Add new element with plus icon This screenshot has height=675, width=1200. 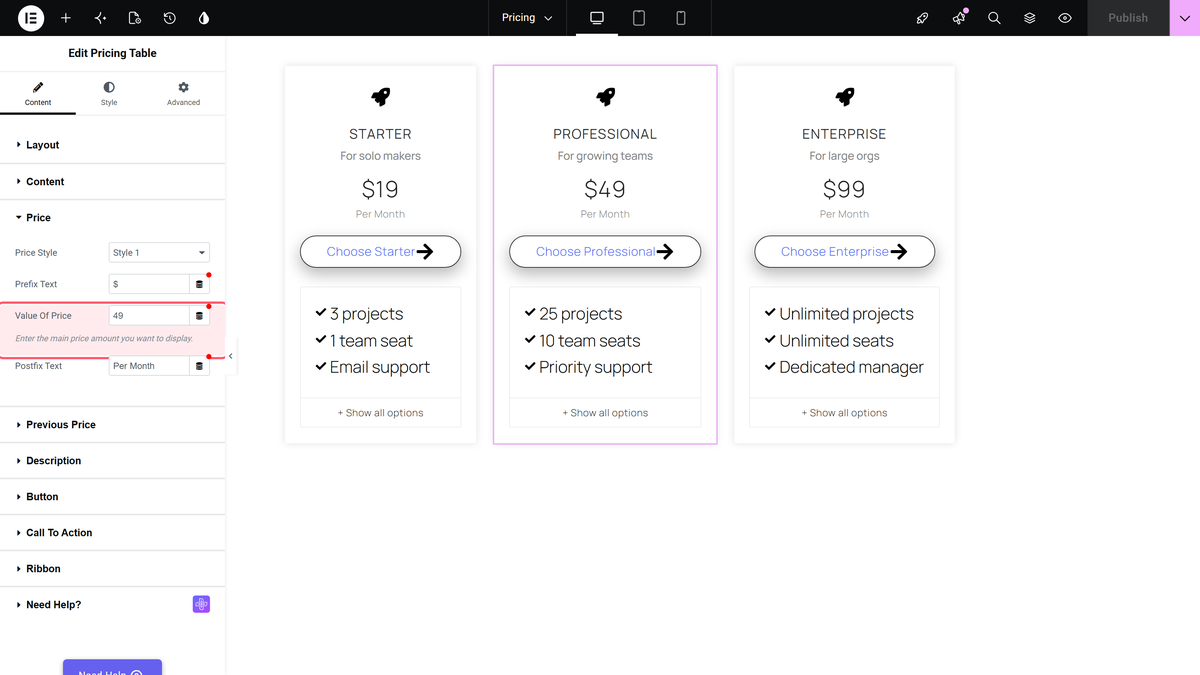pos(66,18)
